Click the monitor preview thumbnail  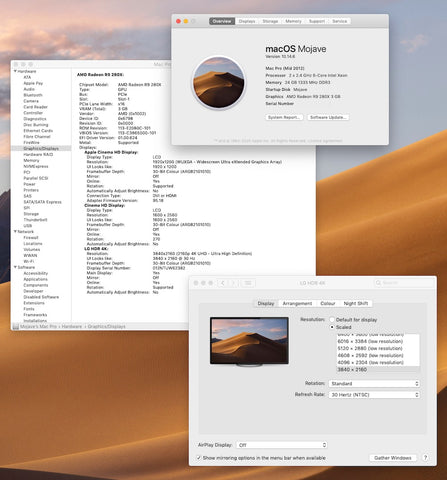tap(249, 341)
